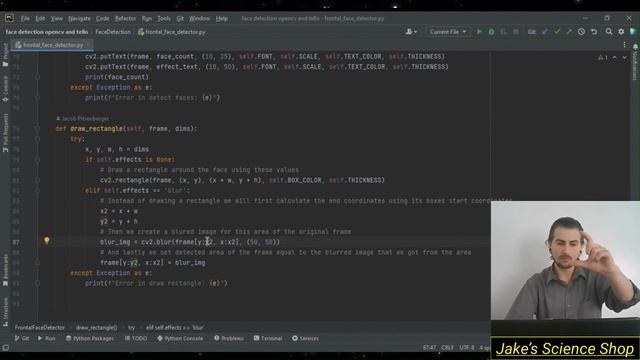This screenshot has width=640, height=360.
Task: Click the colorful JetBrains plugin icon
Action: pyautogui.click(x=633, y=32)
